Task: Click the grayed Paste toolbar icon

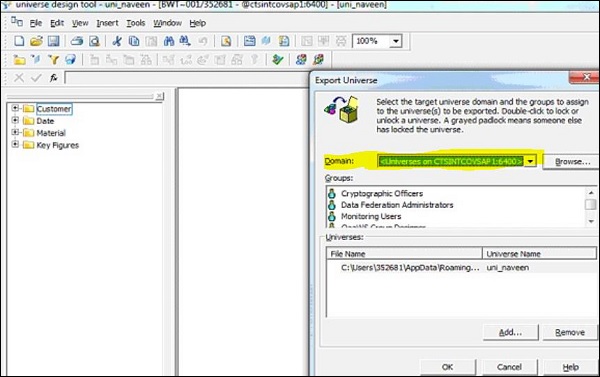Action: (151, 41)
